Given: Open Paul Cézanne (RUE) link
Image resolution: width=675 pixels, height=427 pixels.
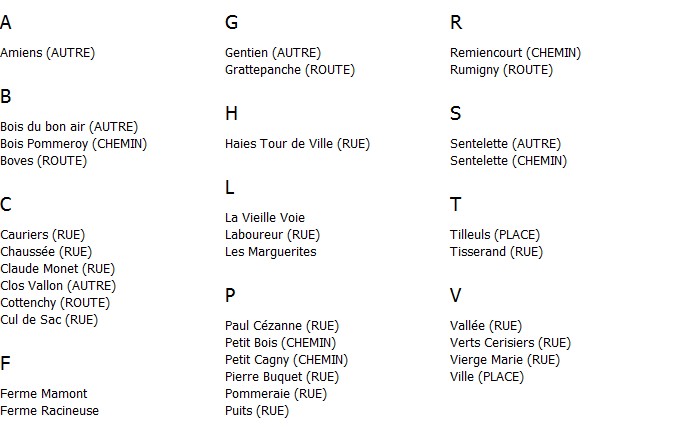Looking at the screenshot, I should click(x=282, y=326).
